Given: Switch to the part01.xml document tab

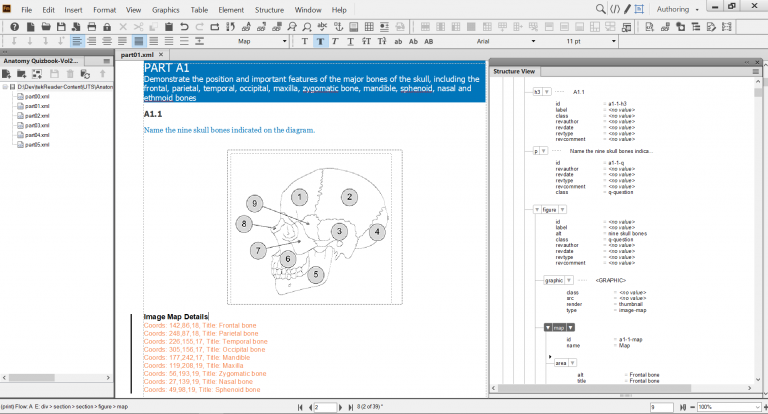Looking at the screenshot, I should point(137,55).
